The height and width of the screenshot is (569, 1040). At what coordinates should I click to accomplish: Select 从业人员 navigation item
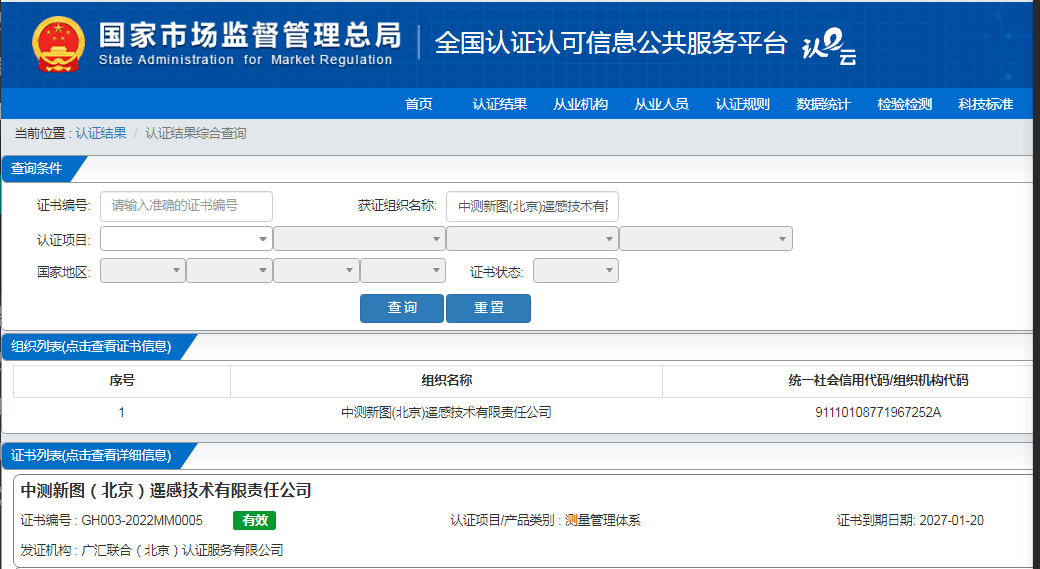(x=661, y=104)
